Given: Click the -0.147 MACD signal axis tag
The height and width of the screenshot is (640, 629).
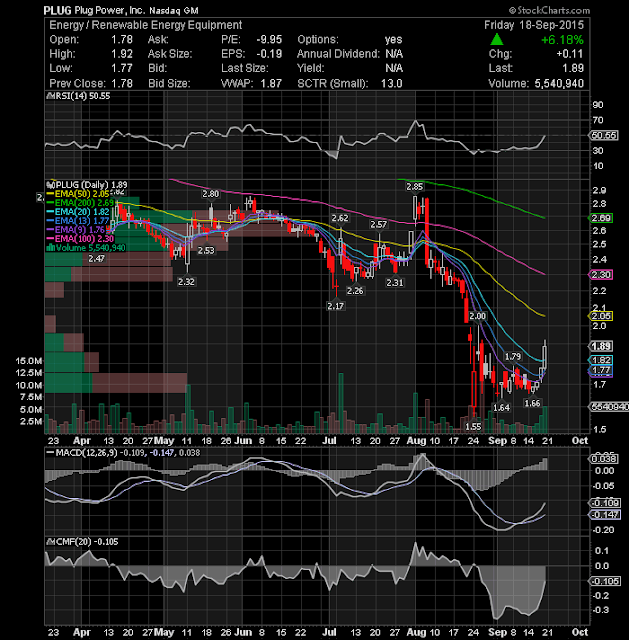Looking at the screenshot, I should 605,515.
